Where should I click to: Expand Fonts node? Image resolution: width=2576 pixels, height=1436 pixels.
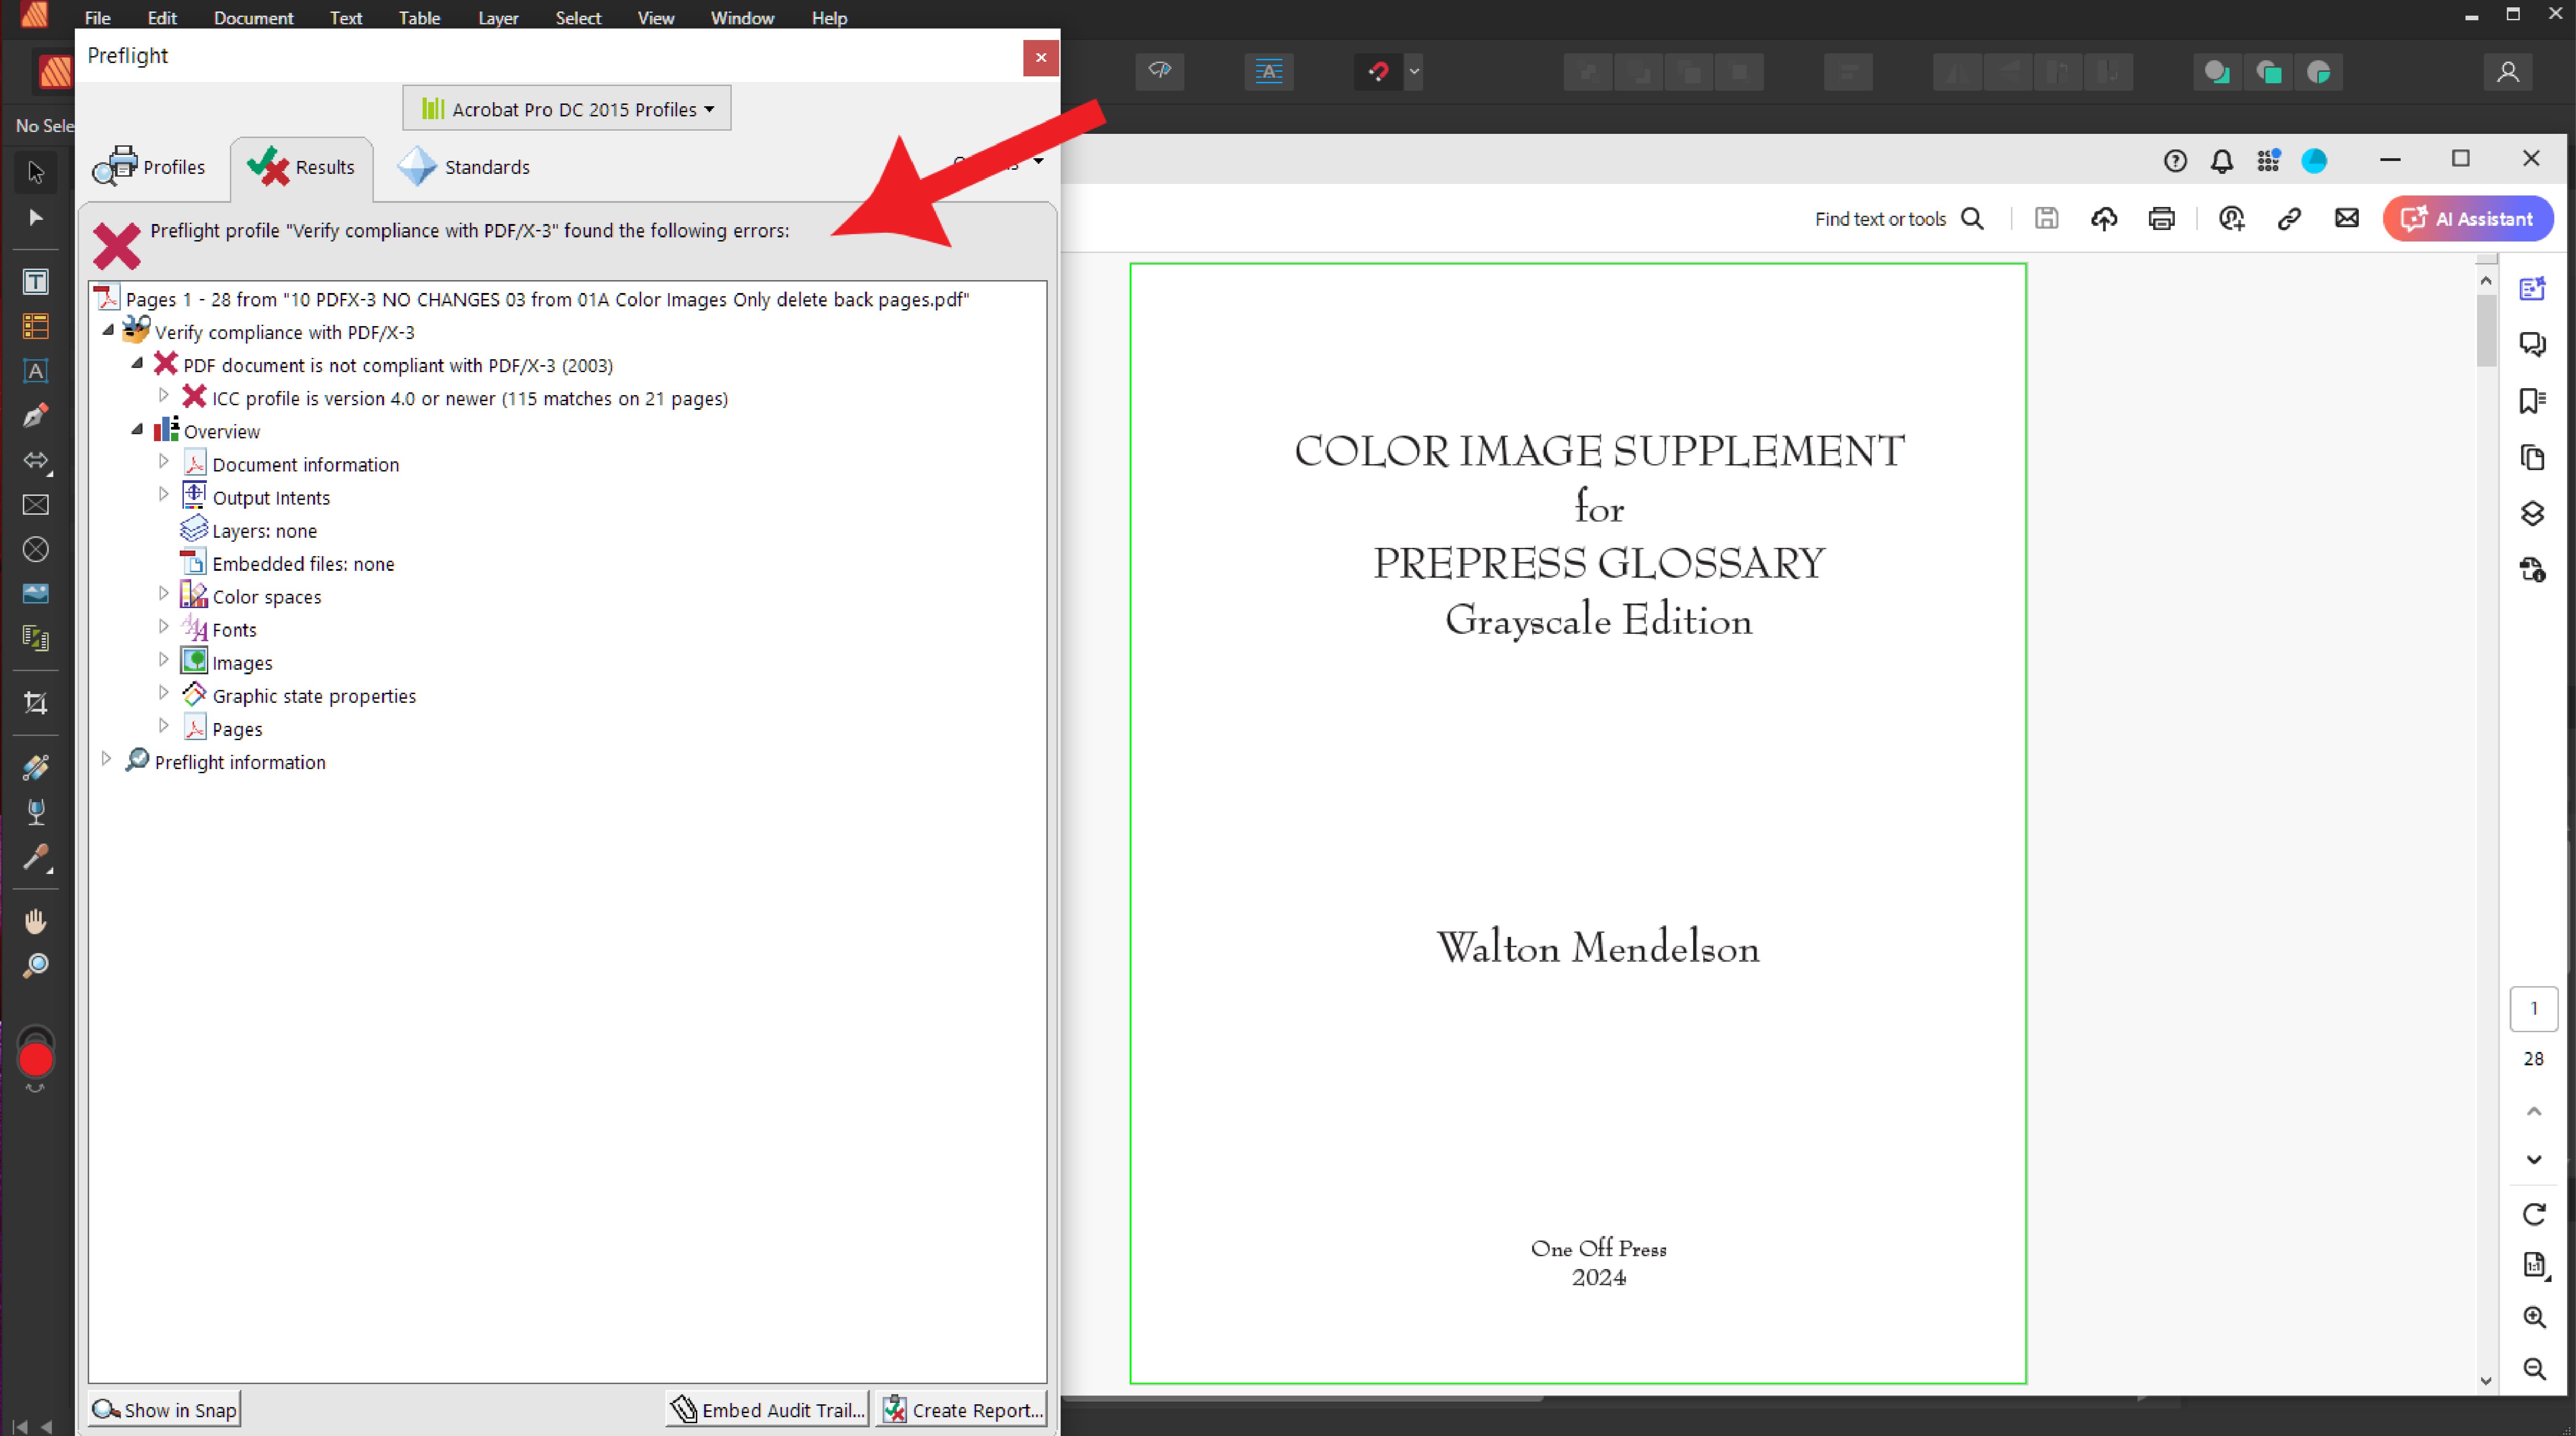[164, 627]
